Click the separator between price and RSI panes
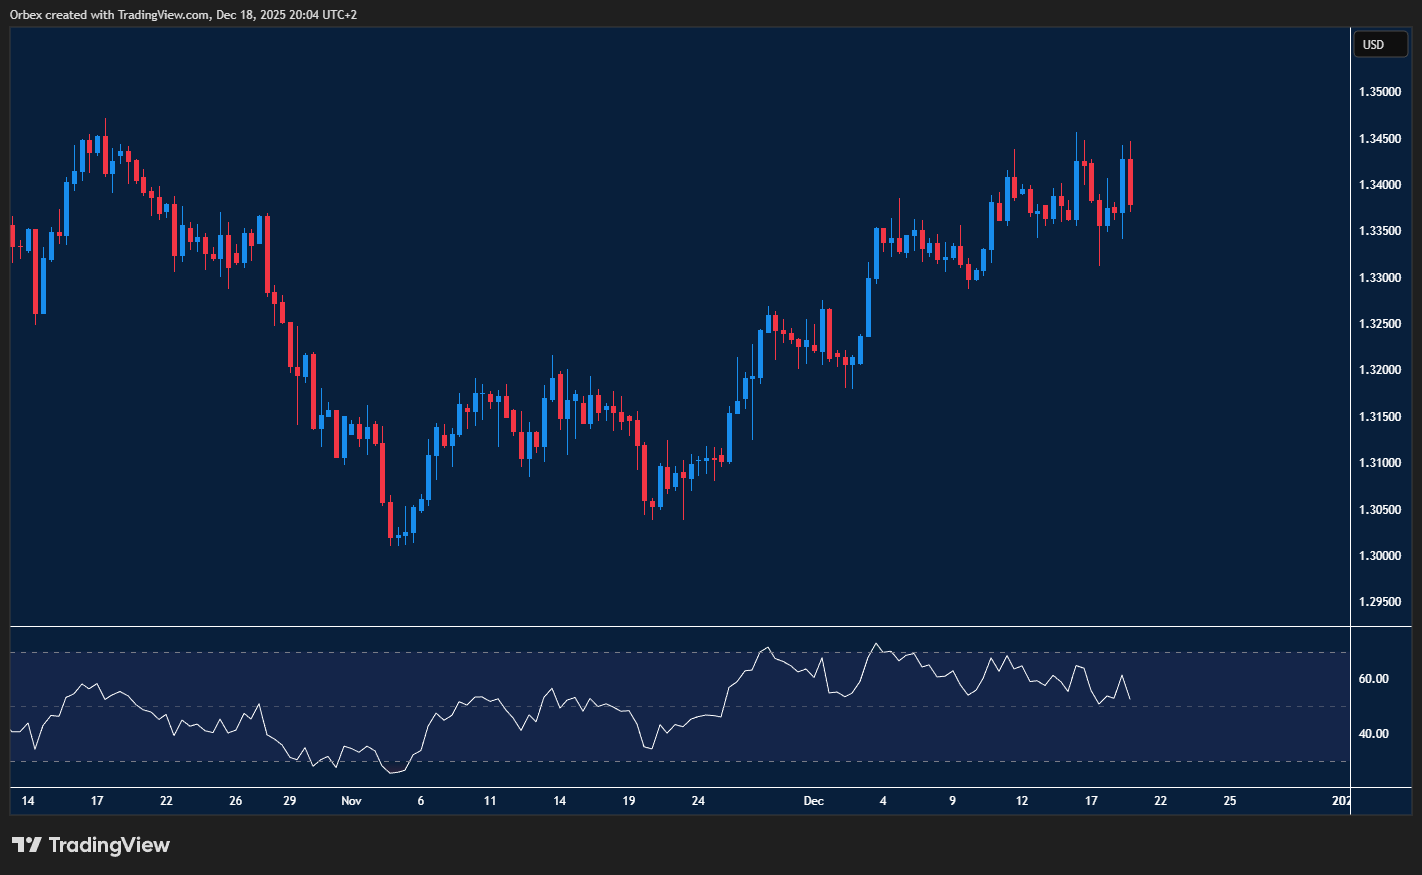This screenshot has height=875, width=1422. click(x=680, y=627)
